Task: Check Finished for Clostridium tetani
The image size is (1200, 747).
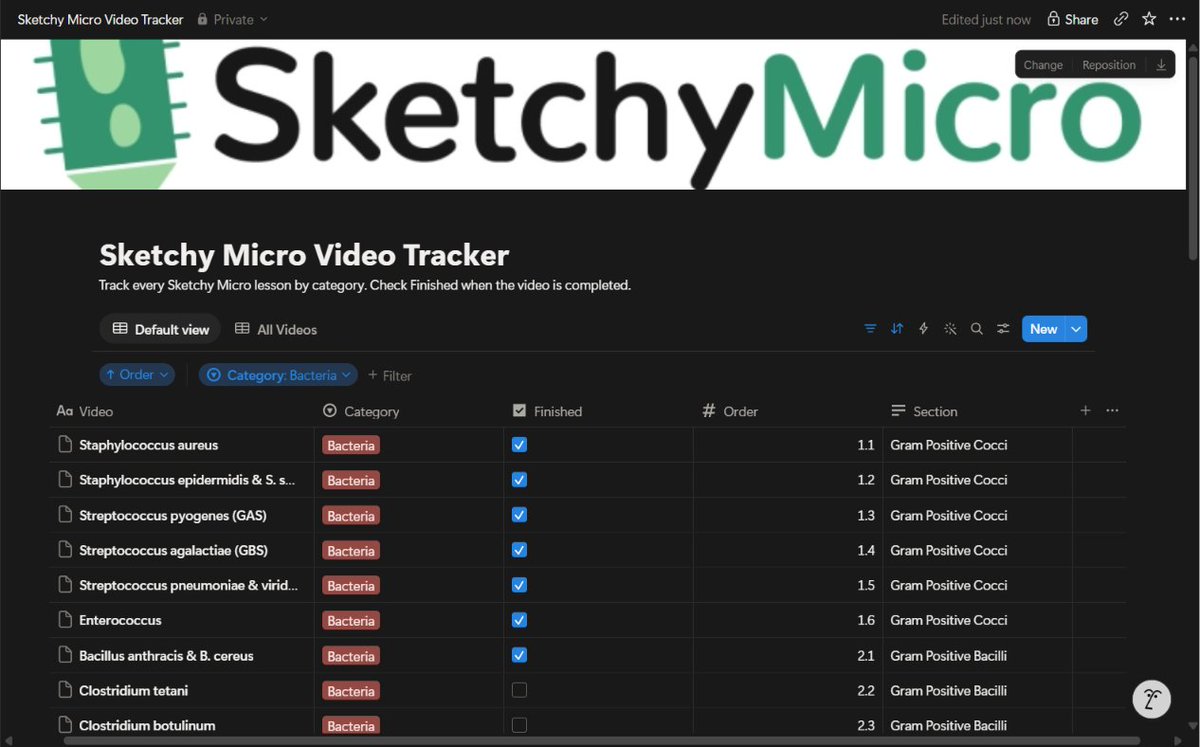Action: point(519,690)
